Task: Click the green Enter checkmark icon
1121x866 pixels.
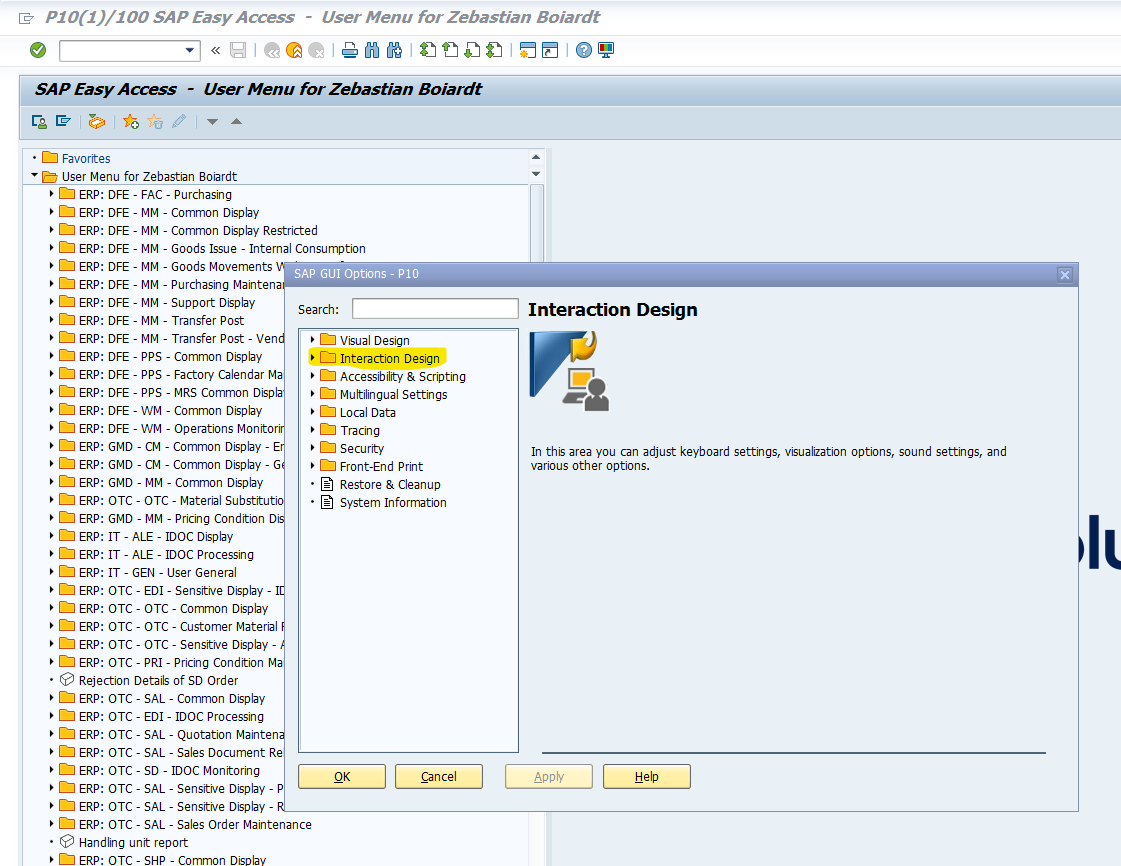Action: coord(38,50)
